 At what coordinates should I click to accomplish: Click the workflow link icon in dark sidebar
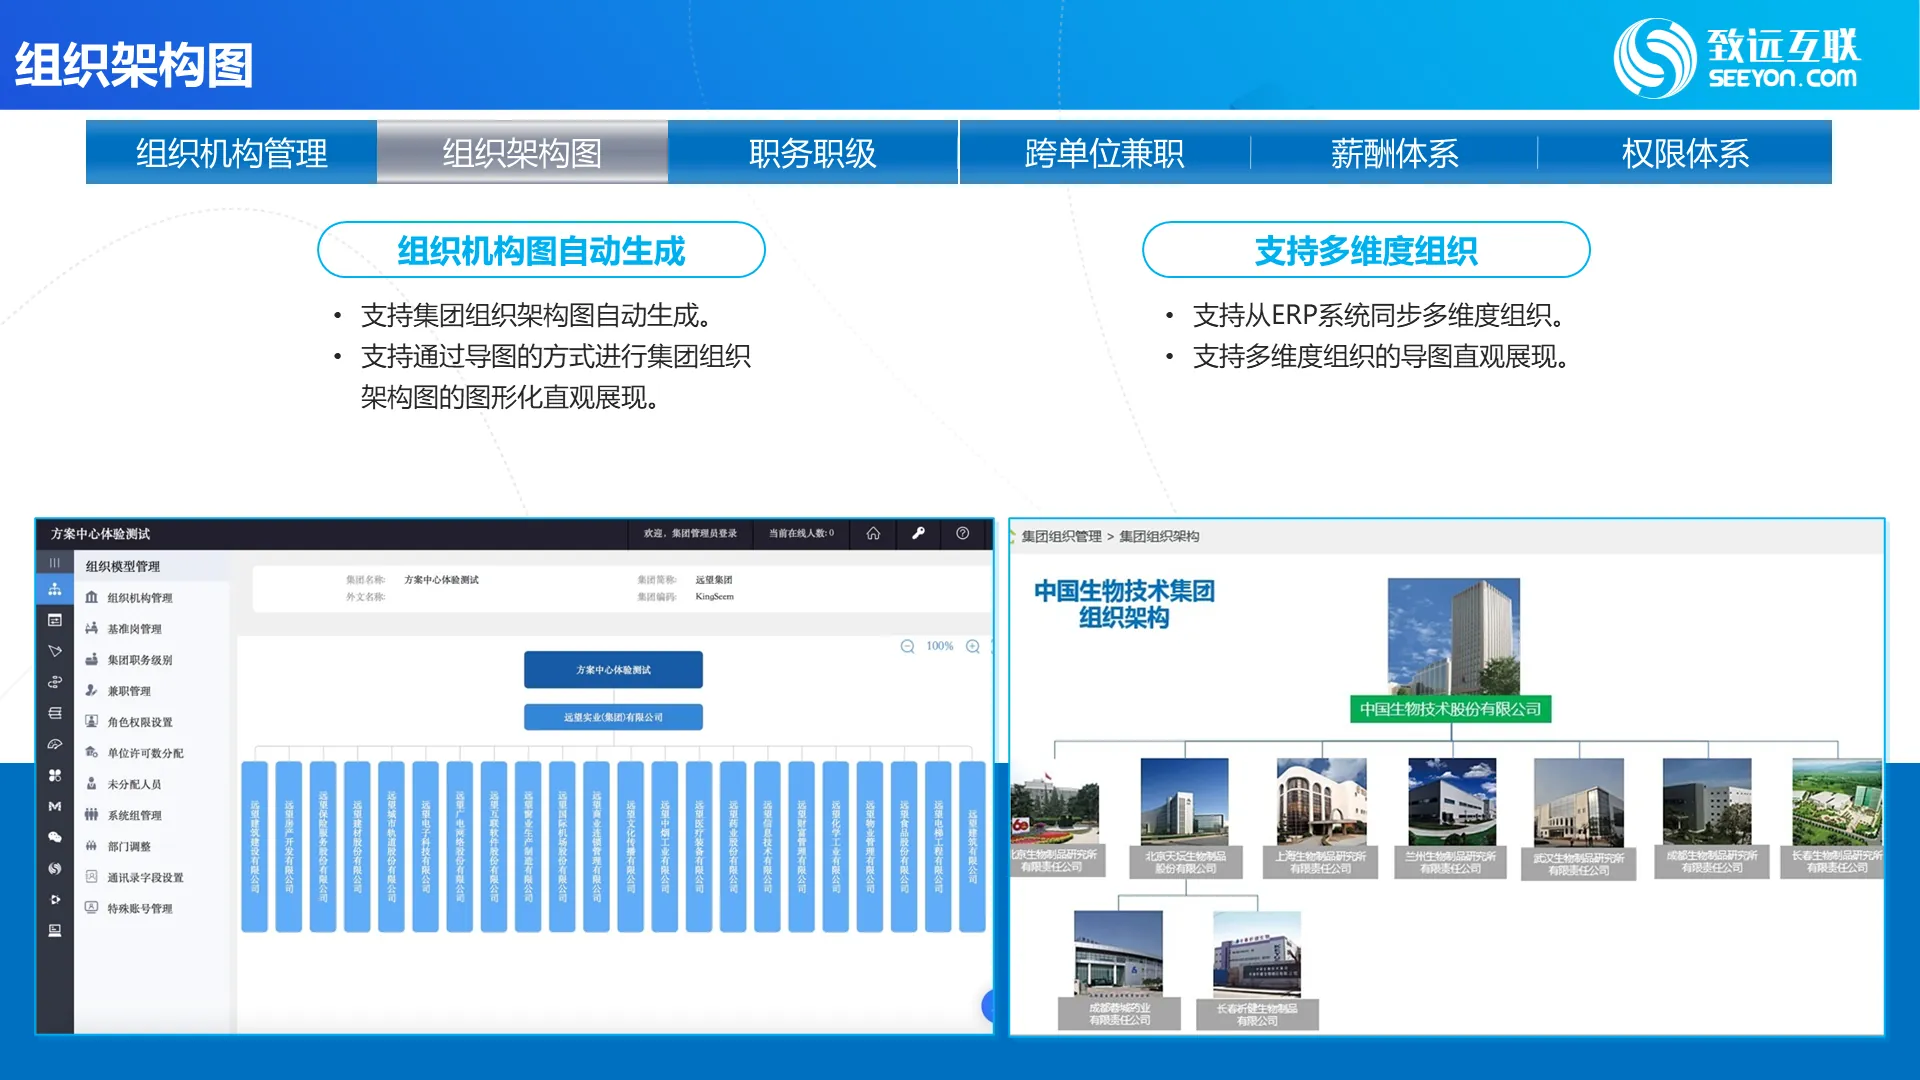point(55,682)
